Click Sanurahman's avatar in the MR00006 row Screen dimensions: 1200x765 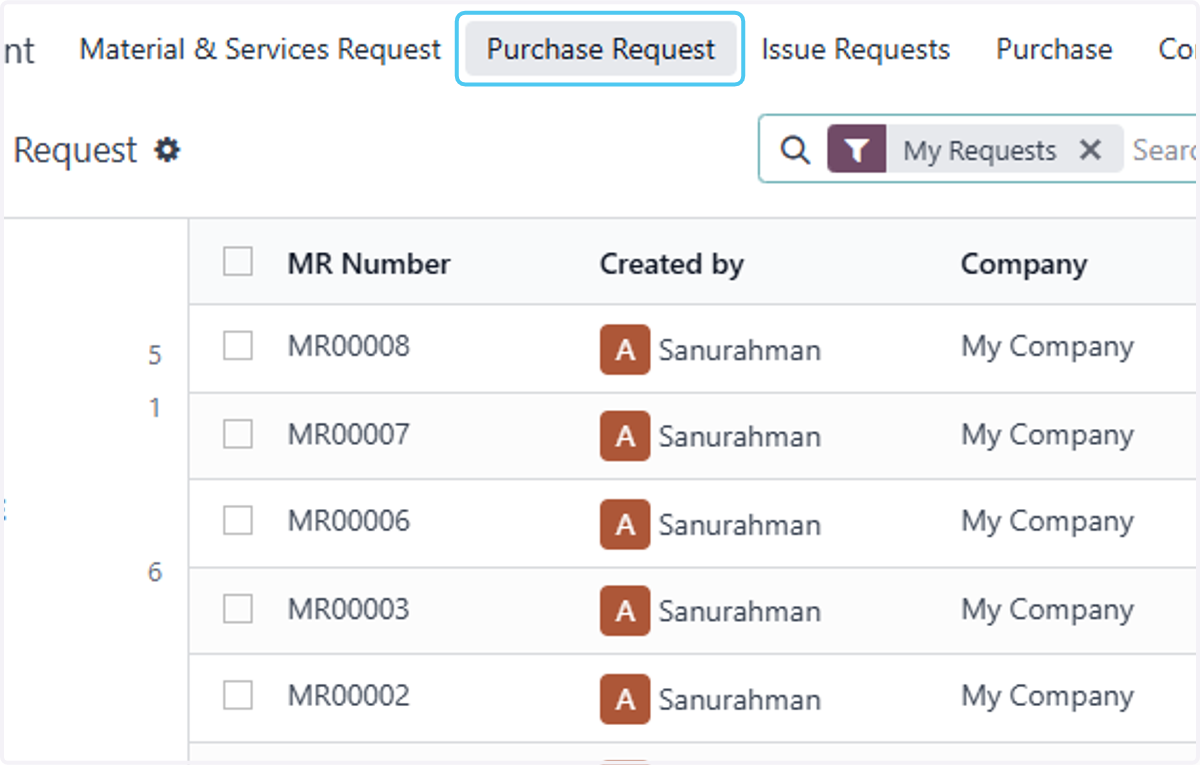click(625, 524)
